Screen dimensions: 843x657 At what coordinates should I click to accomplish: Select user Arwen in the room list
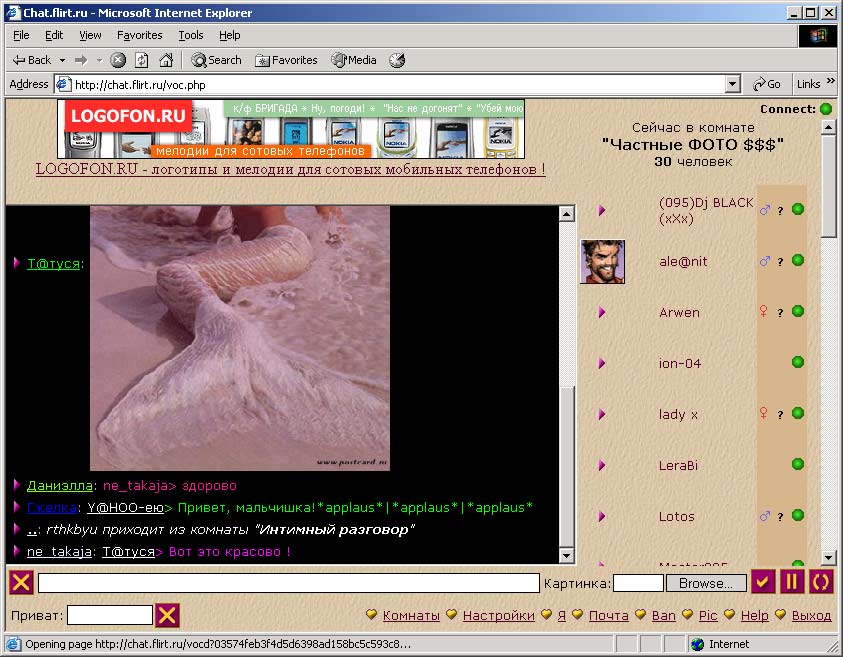[x=680, y=313]
